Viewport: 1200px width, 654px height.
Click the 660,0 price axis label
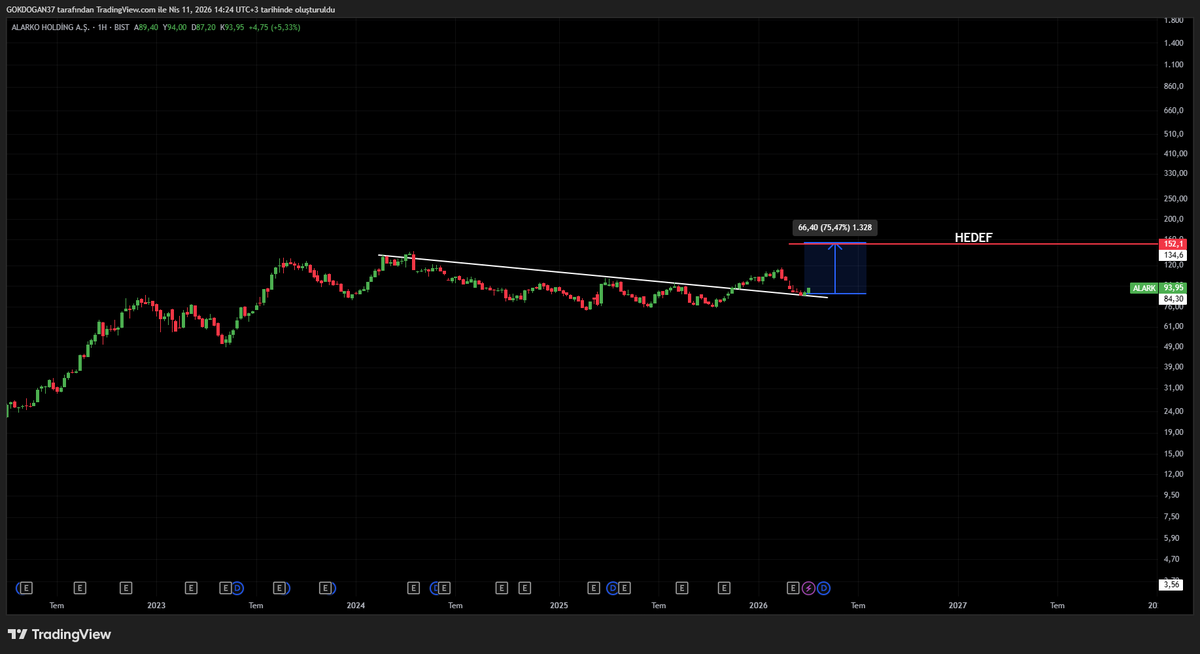pos(1174,109)
